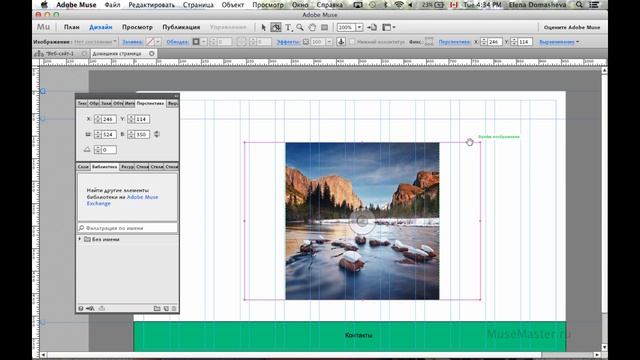Open the Выравнивание dropdown
The height and width of the screenshot is (360, 640).
(x=559, y=42)
